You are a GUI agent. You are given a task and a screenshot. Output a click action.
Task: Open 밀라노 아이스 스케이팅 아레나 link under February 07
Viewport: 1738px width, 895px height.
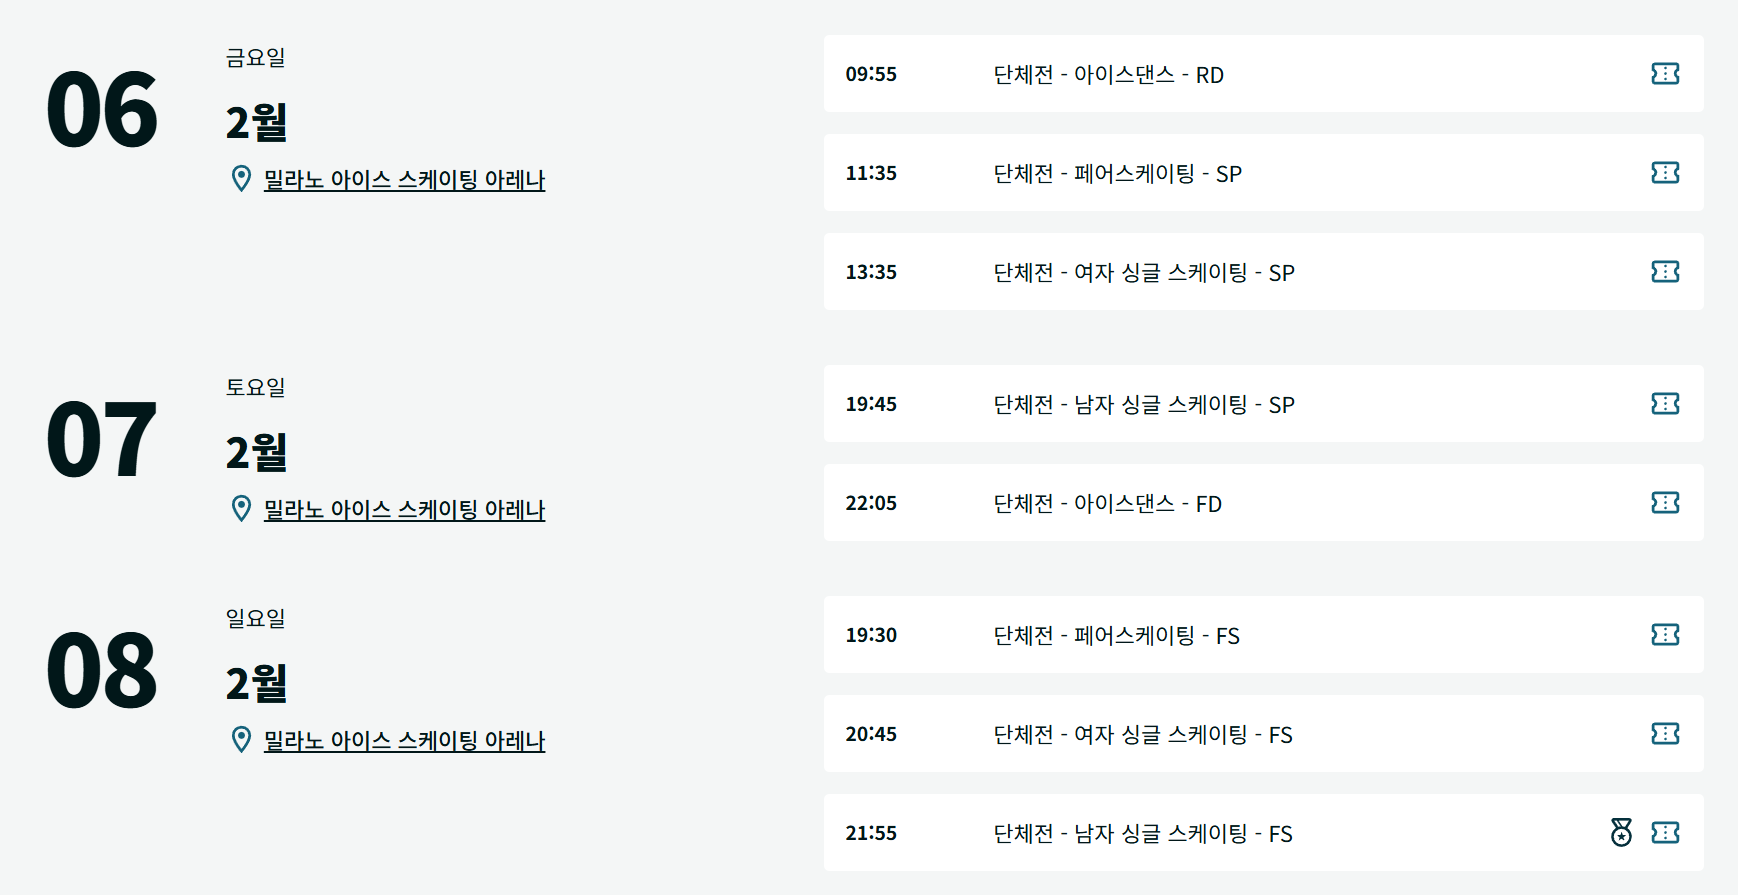404,510
